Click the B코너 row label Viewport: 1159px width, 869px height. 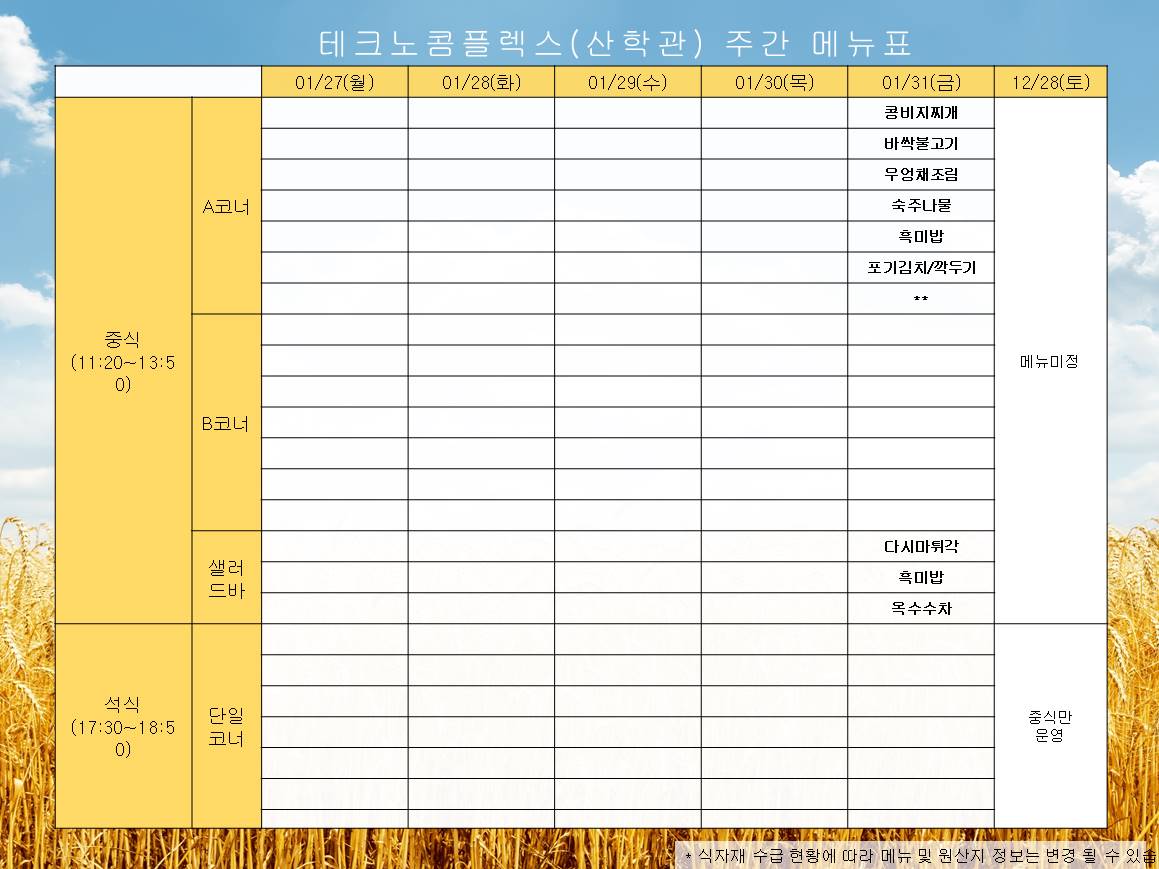tap(226, 423)
